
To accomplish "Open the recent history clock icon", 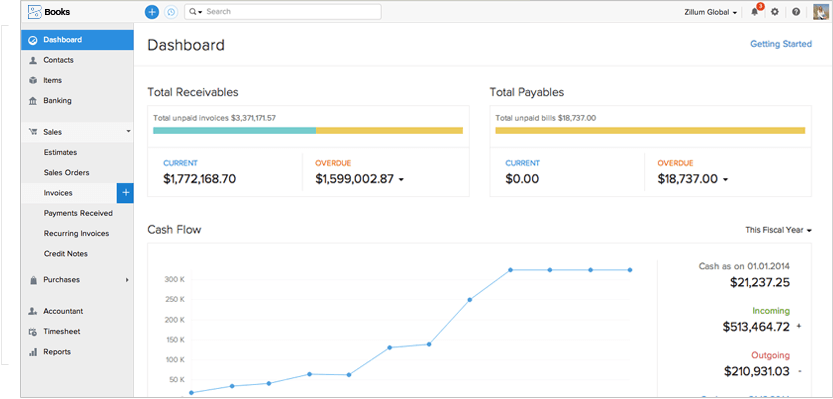I will pyautogui.click(x=171, y=12).
